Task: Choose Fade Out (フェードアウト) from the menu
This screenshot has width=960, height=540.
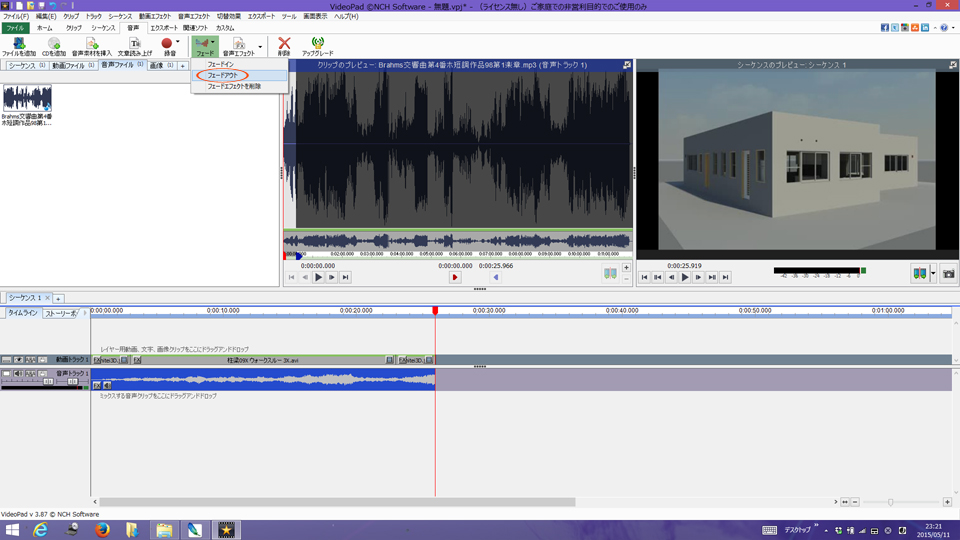Action: 239,75
